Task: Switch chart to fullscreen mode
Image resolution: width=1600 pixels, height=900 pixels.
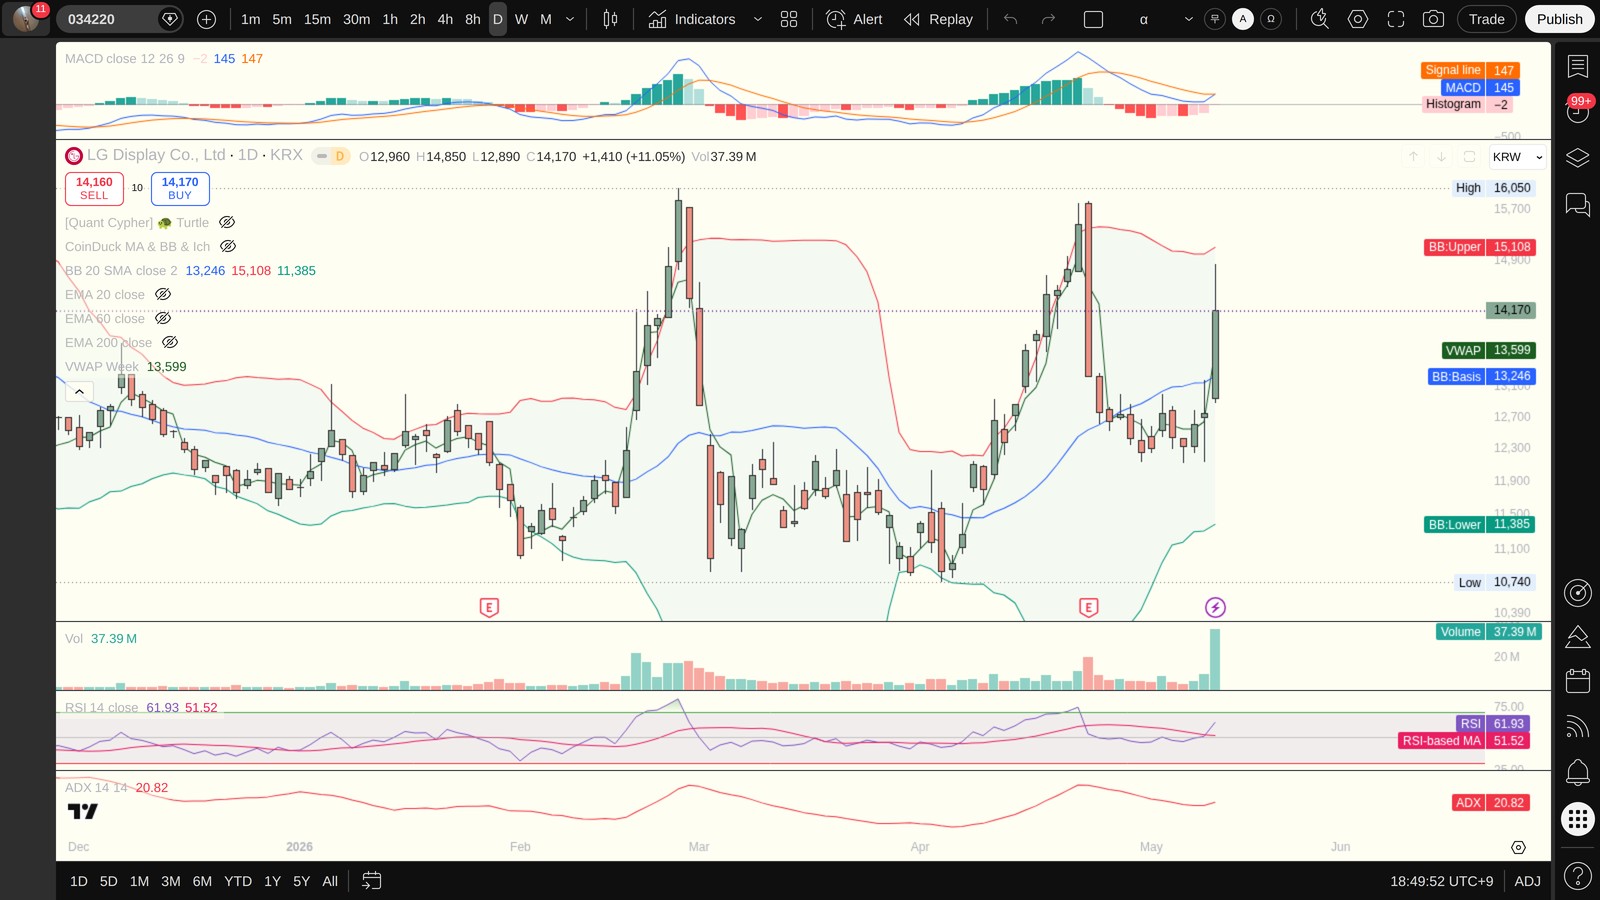Action: click(1396, 19)
